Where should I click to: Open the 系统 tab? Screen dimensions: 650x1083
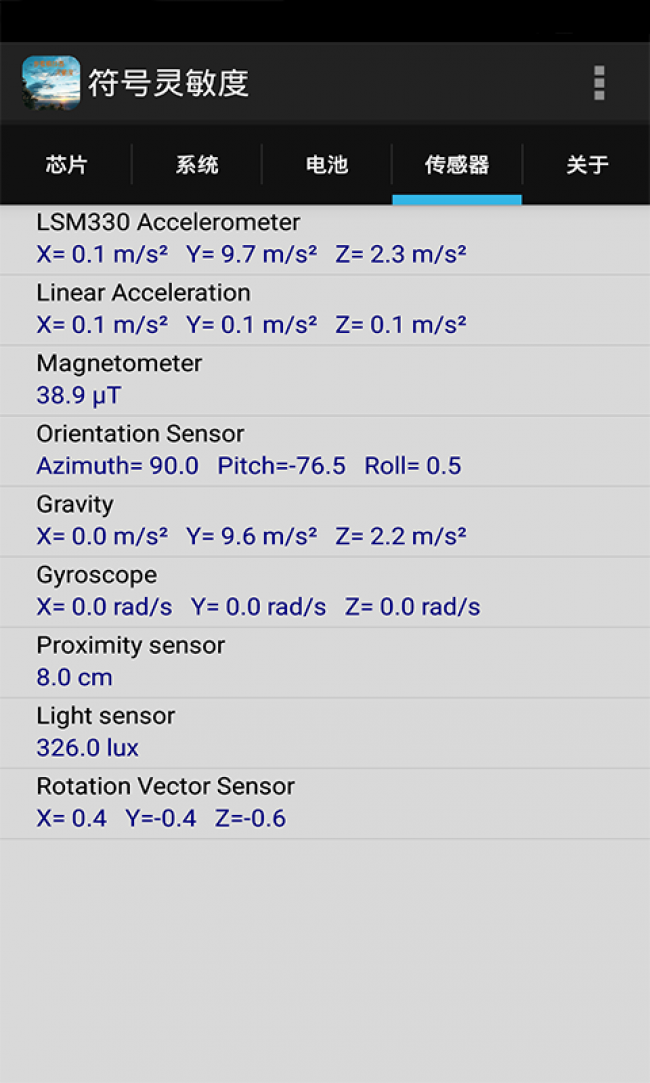click(197, 165)
